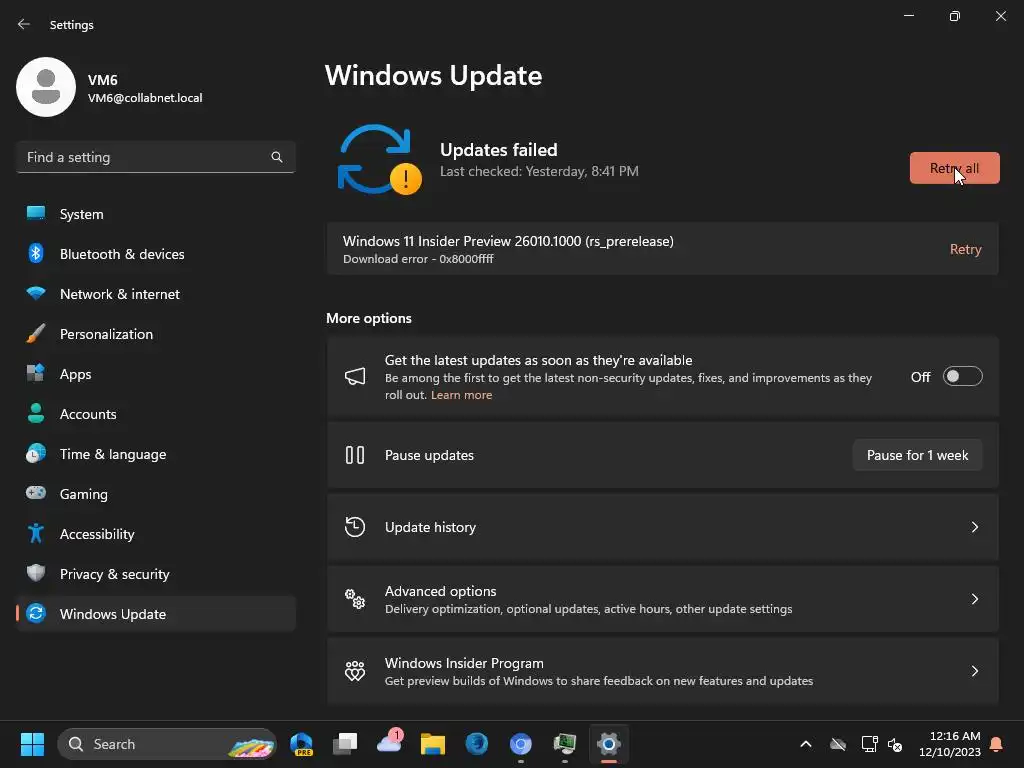Click the Apps icon in sidebar
This screenshot has width=1024, height=768.
36,373
